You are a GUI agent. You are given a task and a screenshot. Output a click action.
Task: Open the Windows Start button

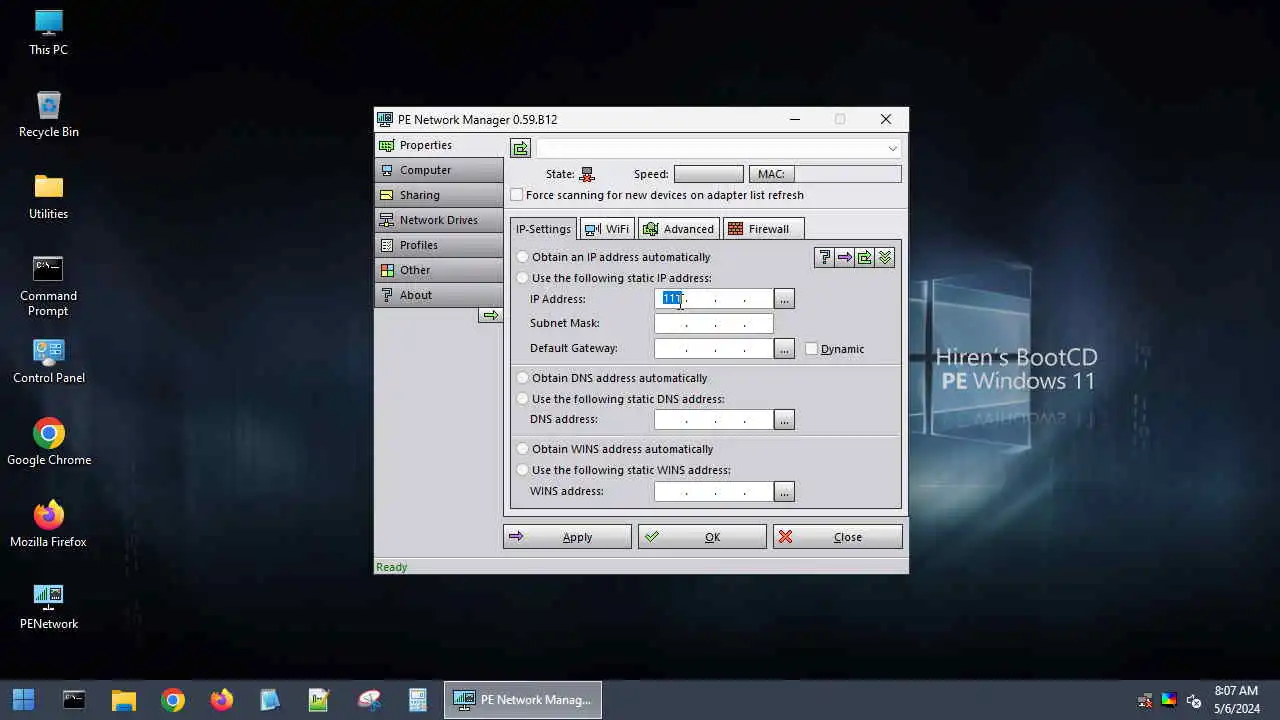point(23,699)
